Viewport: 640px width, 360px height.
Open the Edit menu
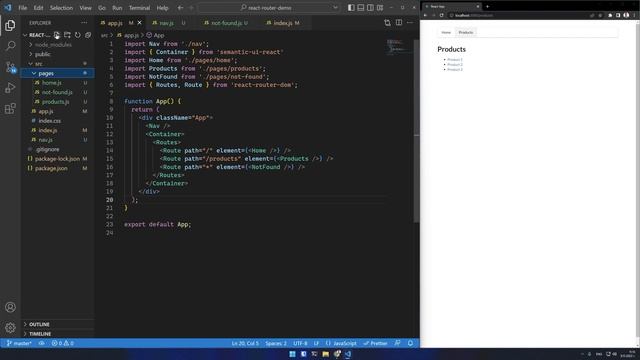tap(38, 8)
